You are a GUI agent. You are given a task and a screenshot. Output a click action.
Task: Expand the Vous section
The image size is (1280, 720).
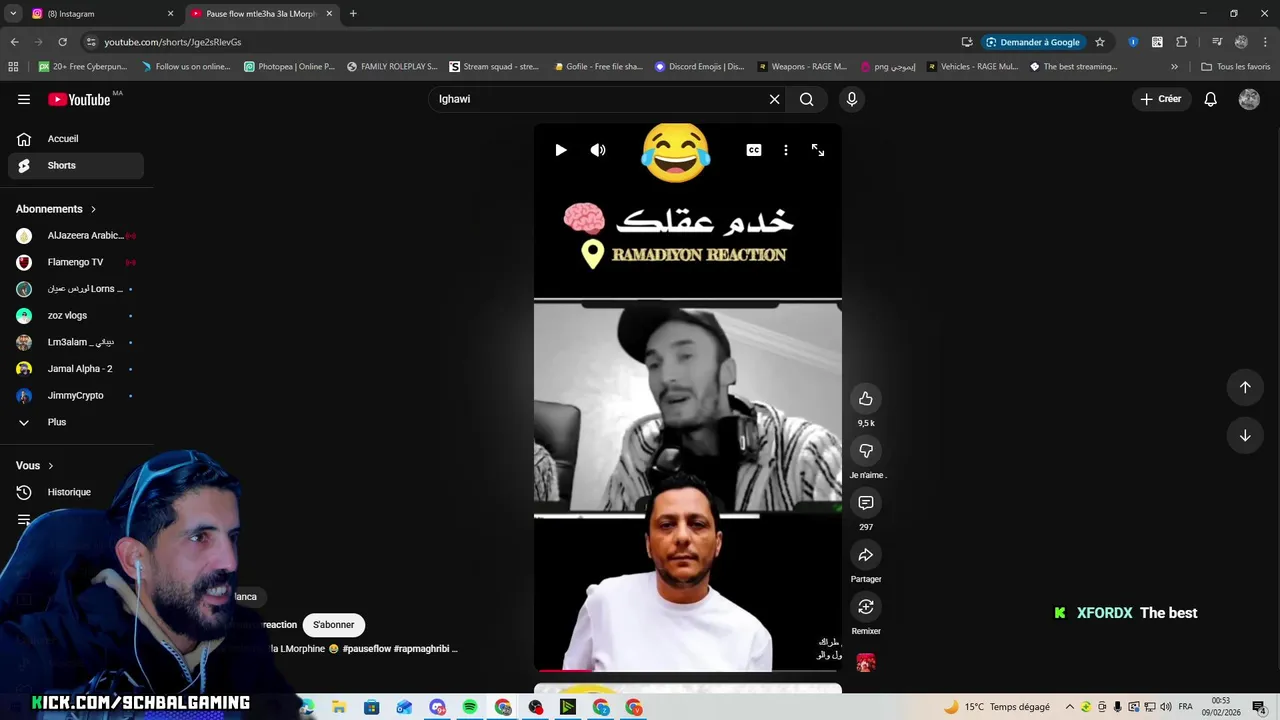[35, 466]
